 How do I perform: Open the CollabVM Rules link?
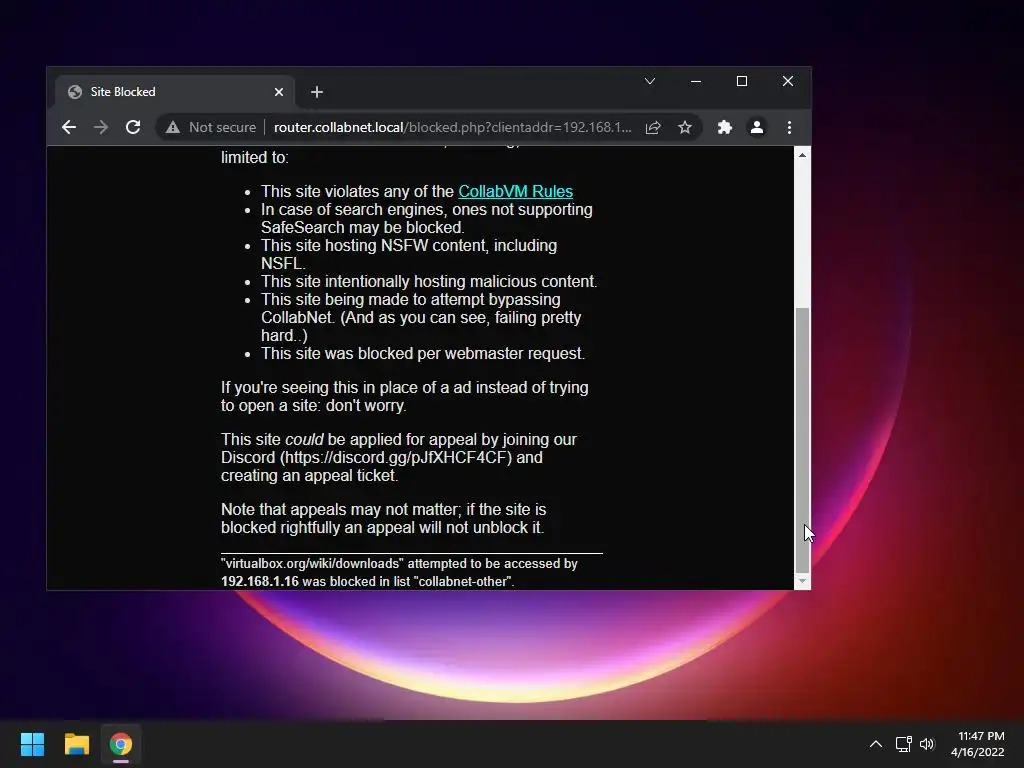point(515,191)
